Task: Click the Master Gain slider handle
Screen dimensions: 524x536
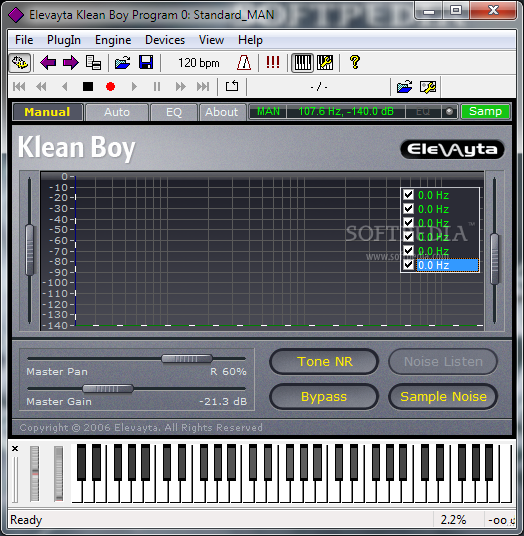Action: pyautogui.click(x=108, y=389)
